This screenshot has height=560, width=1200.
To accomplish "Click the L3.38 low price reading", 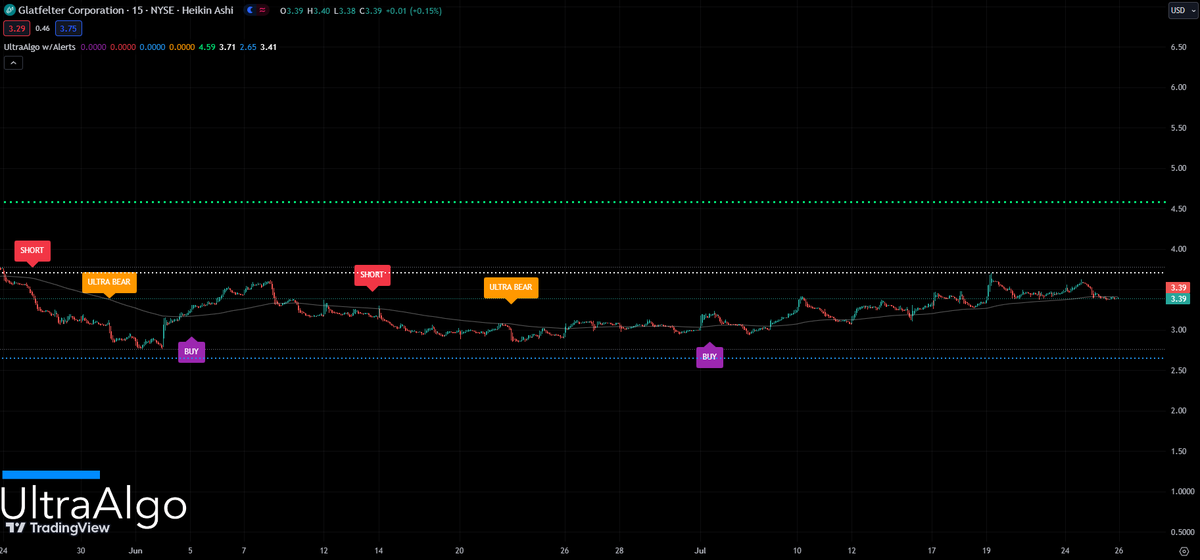I will [347, 11].
